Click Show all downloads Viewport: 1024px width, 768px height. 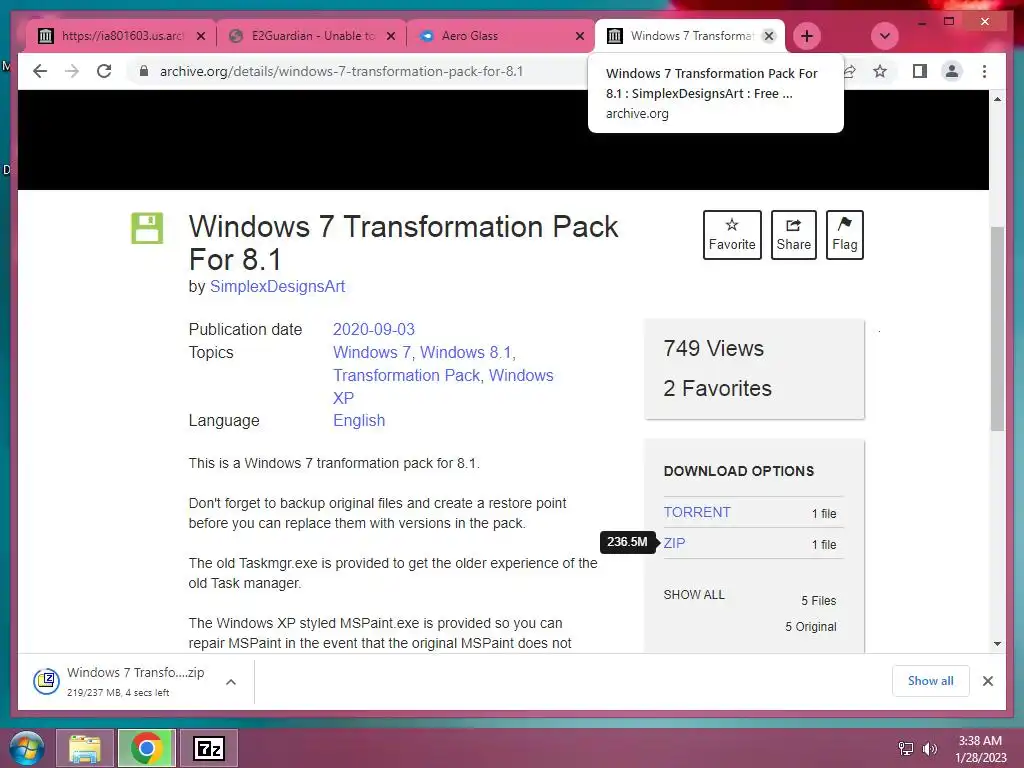pyautogui.click(x=930, y=681)
